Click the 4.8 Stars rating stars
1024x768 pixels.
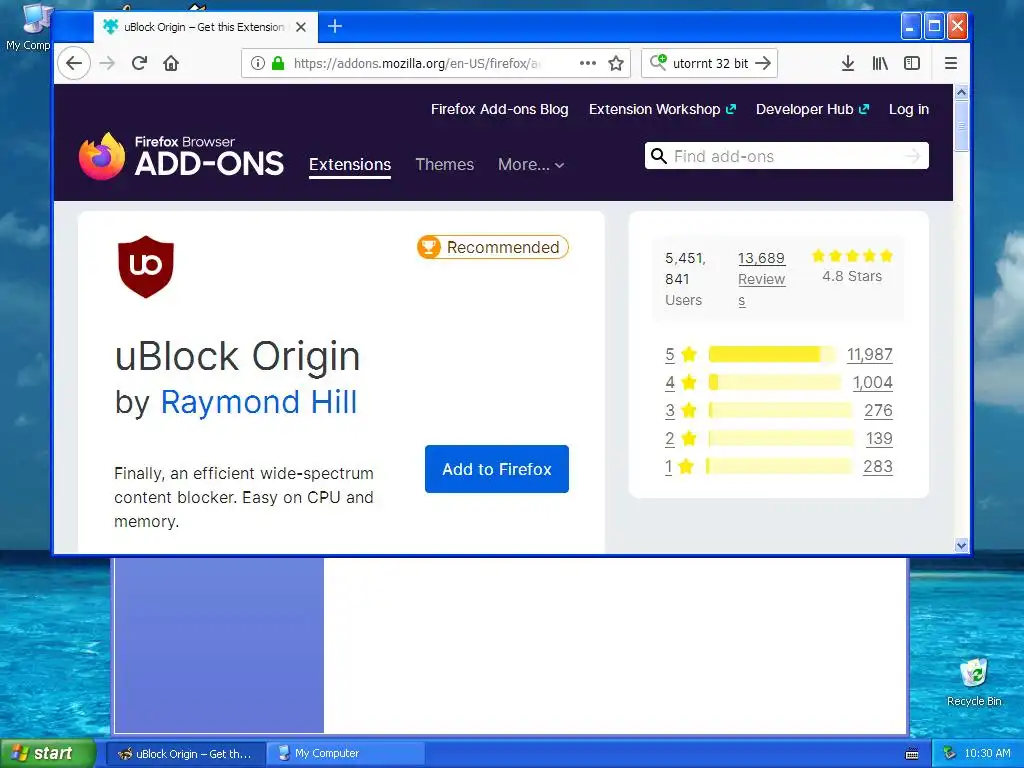852,255
